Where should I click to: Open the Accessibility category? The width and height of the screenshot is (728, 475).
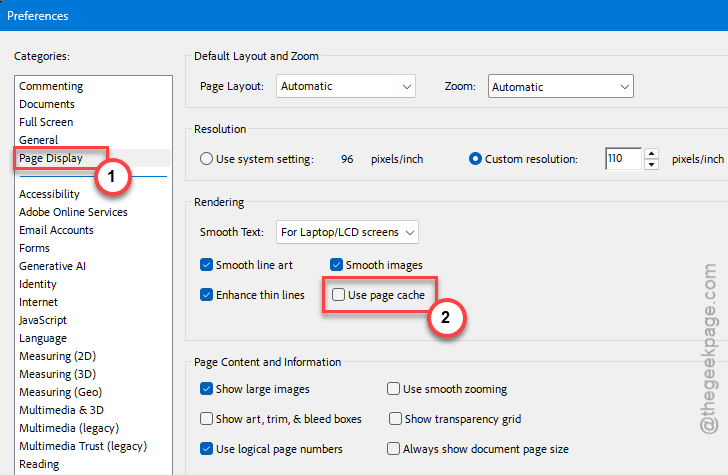[x=49, y=194]
